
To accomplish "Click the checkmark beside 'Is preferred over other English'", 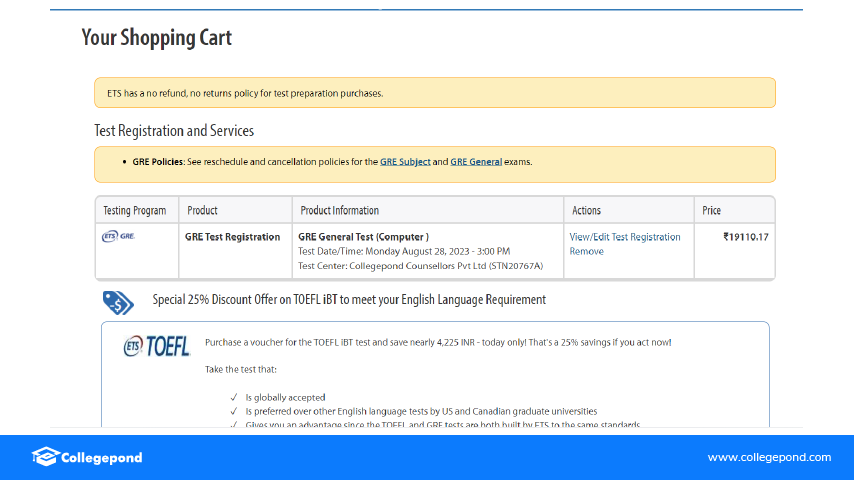I will 233,411.
